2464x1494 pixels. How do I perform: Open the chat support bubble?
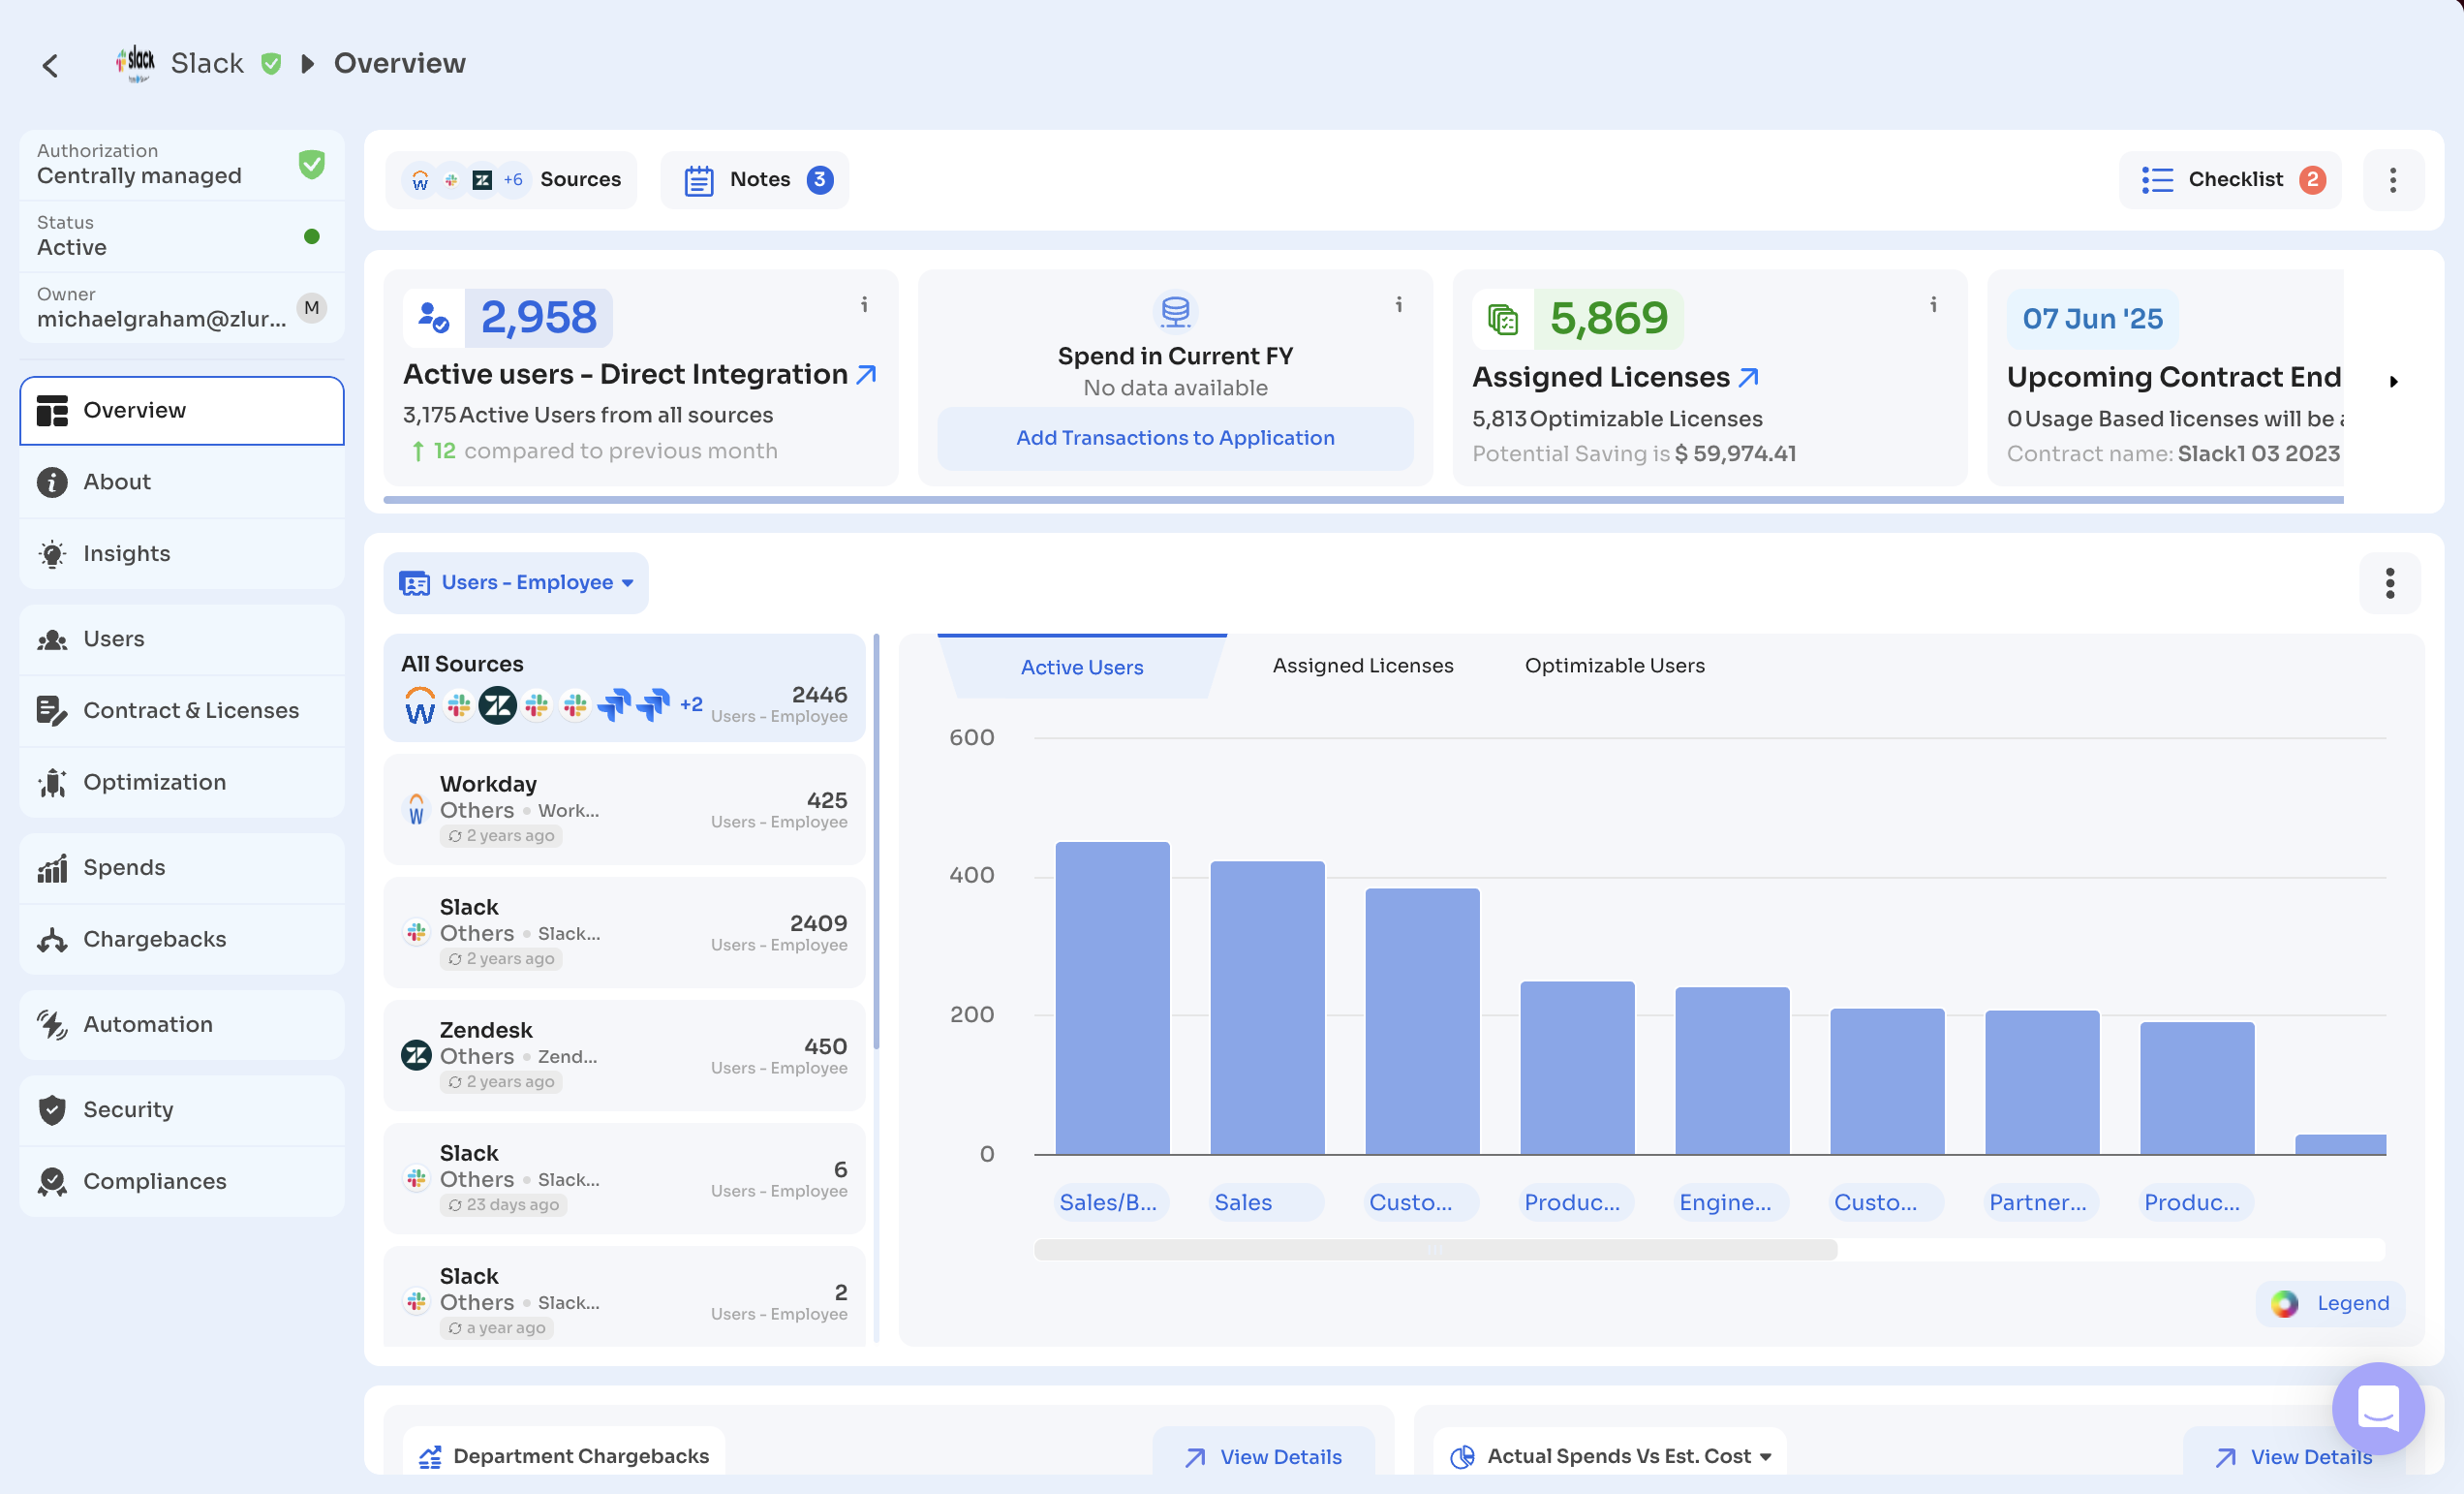(x=2379, y=1409)
